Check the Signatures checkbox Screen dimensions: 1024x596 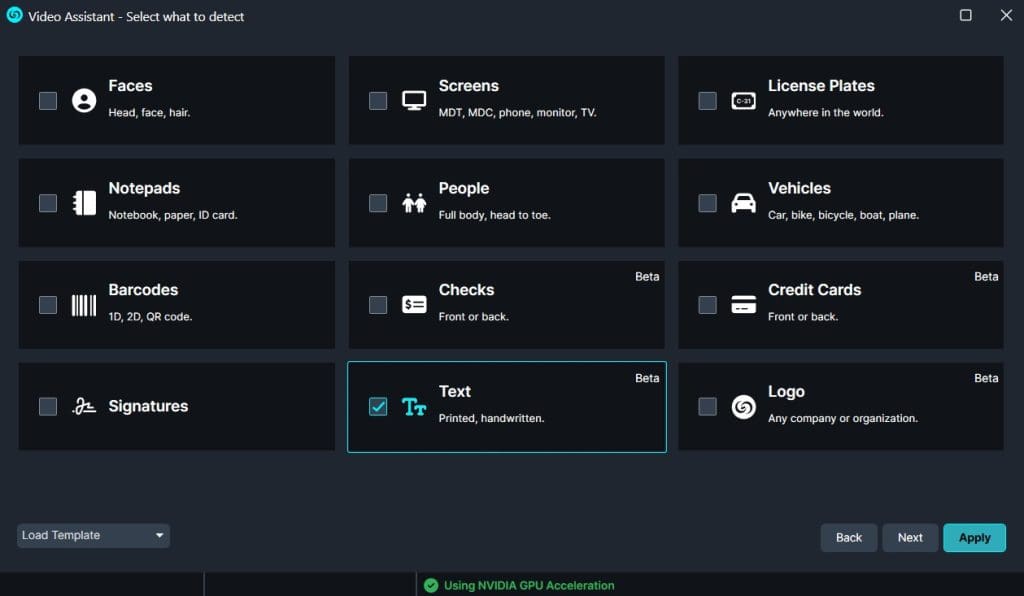click(x=48, y=406)
